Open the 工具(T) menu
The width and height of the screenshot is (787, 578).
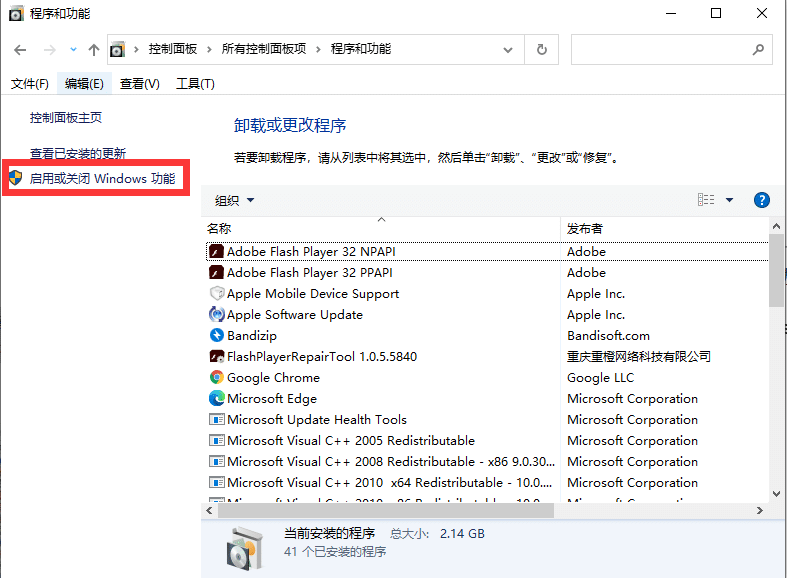195,84
